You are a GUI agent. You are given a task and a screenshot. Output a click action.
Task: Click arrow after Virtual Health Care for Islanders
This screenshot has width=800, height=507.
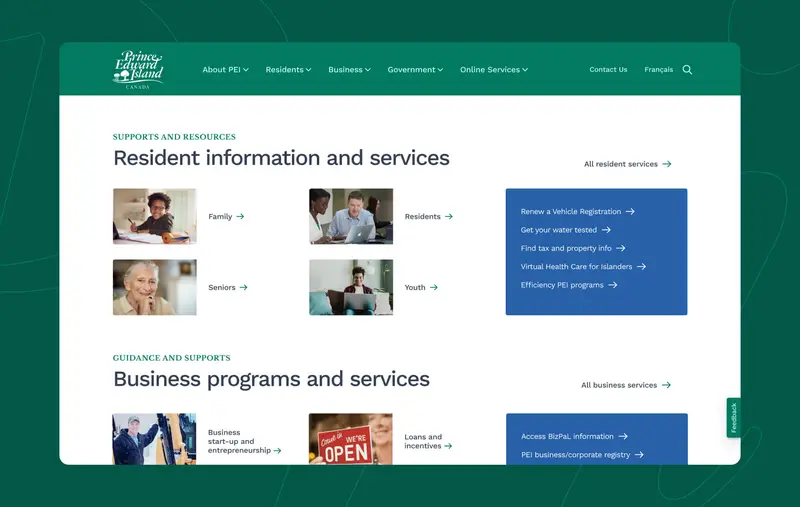(641, 267)
